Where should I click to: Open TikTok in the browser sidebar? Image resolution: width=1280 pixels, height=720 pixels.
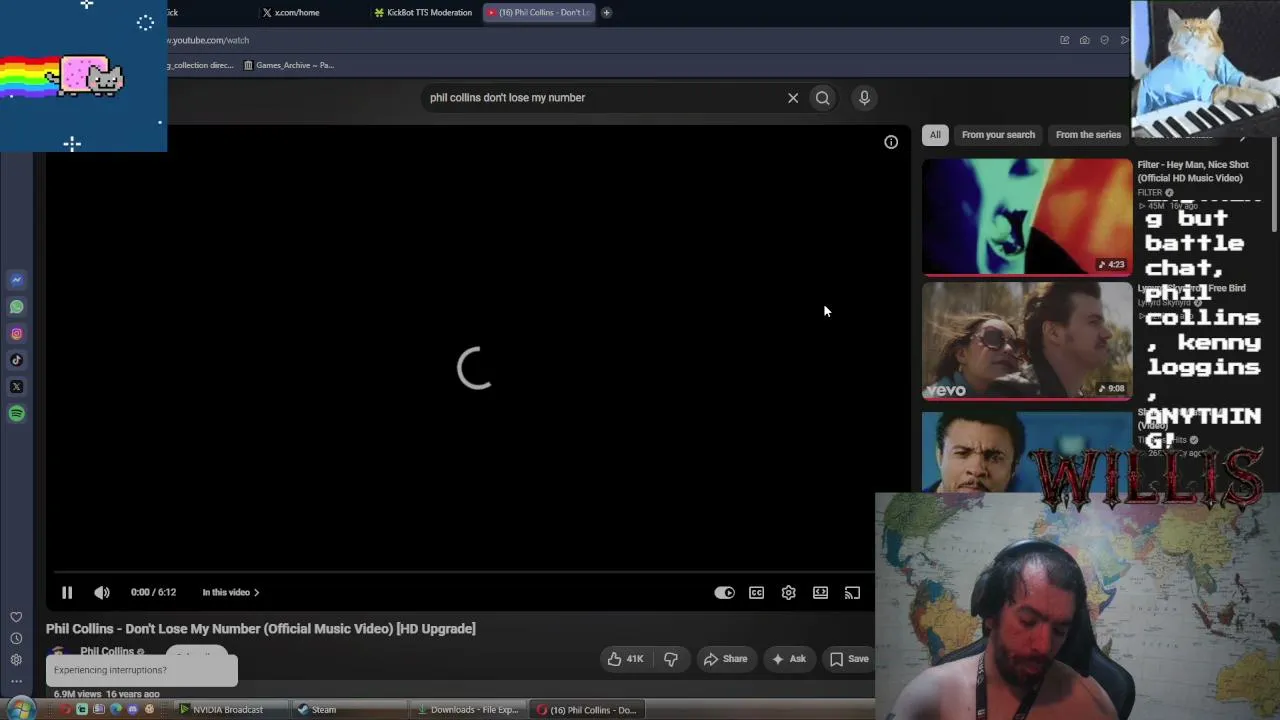(x=16, y=360)
